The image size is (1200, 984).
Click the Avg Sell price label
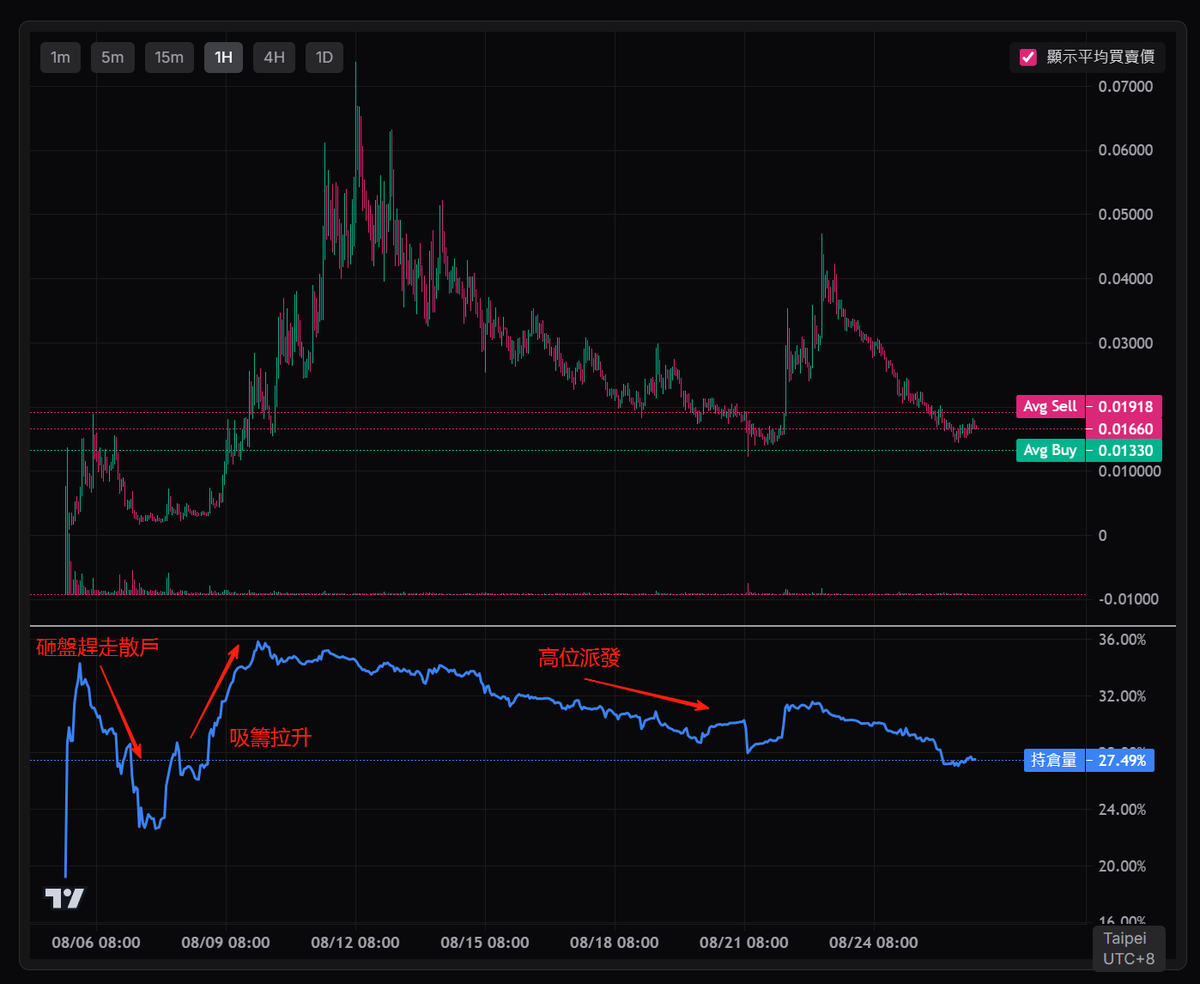click(x=1050, y=406)
